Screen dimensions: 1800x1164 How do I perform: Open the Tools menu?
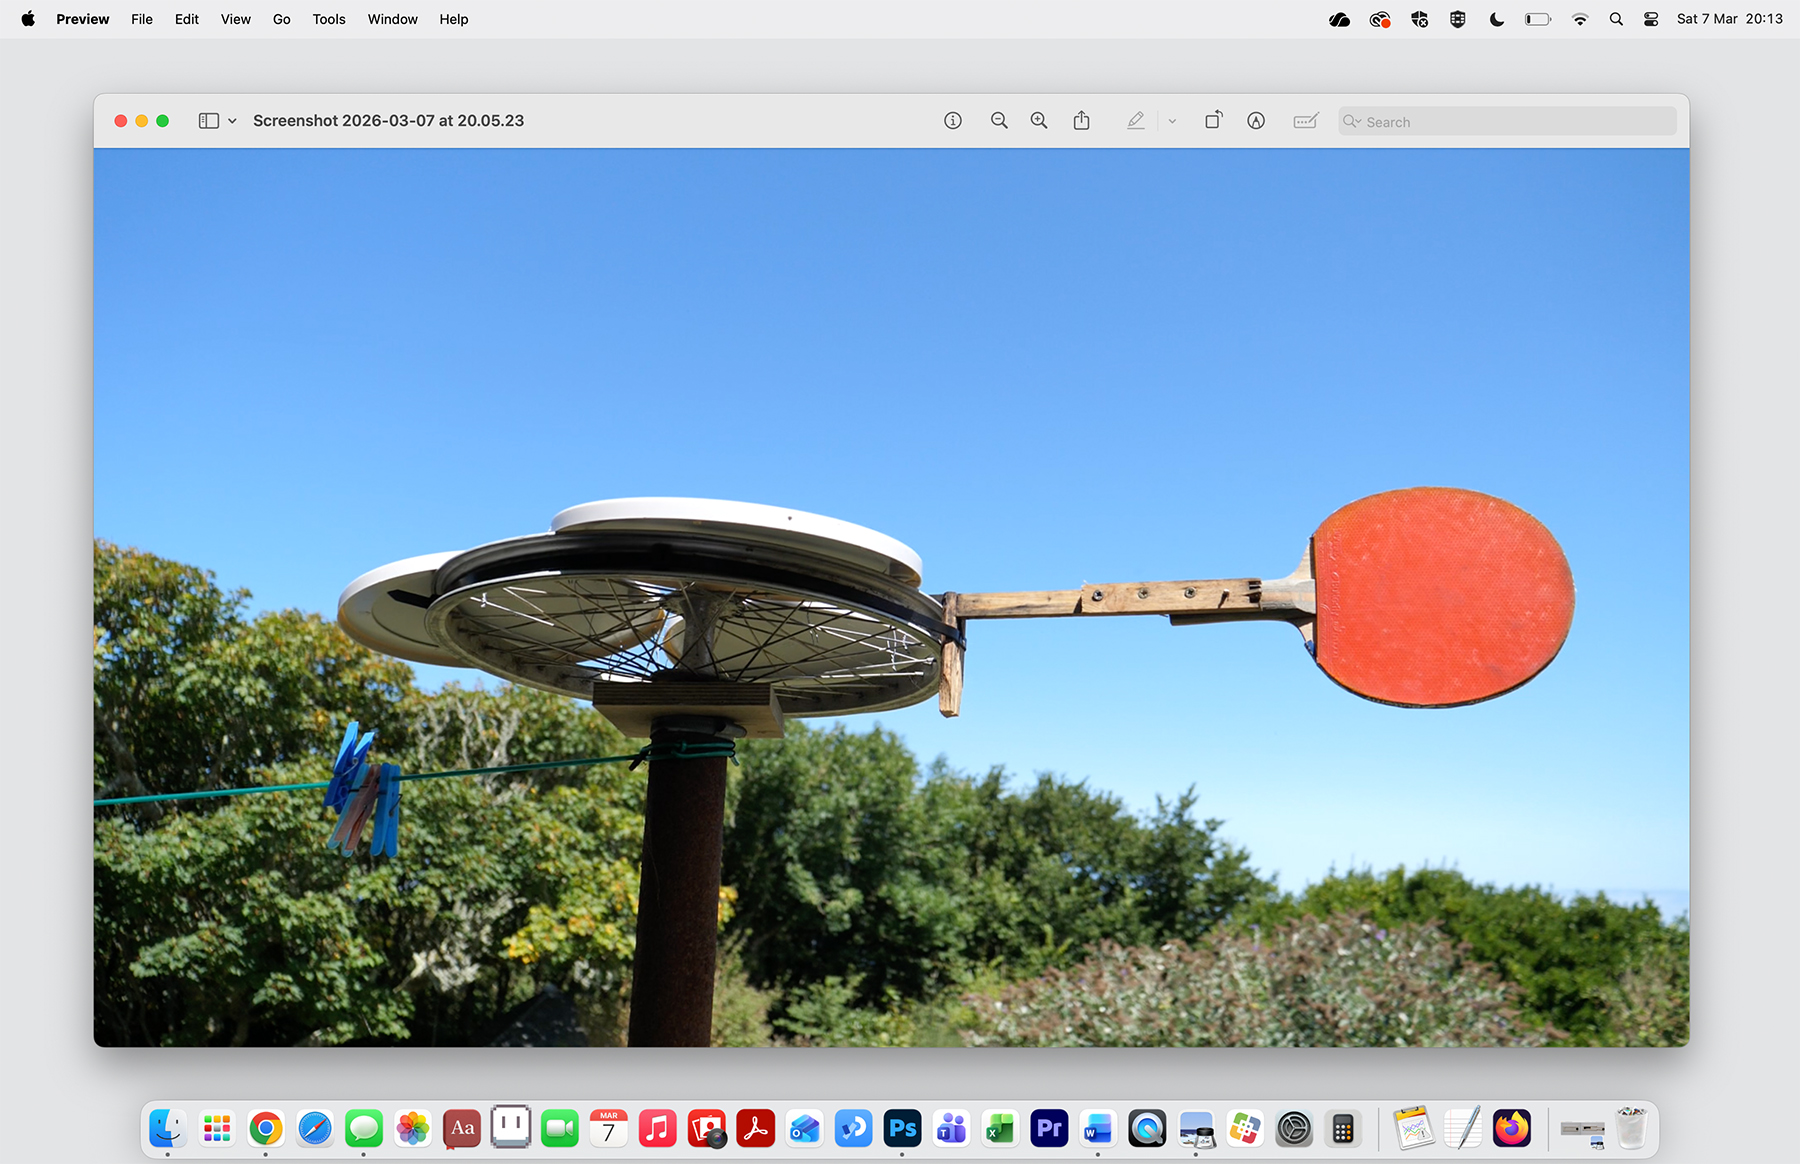tap(328, 19)
